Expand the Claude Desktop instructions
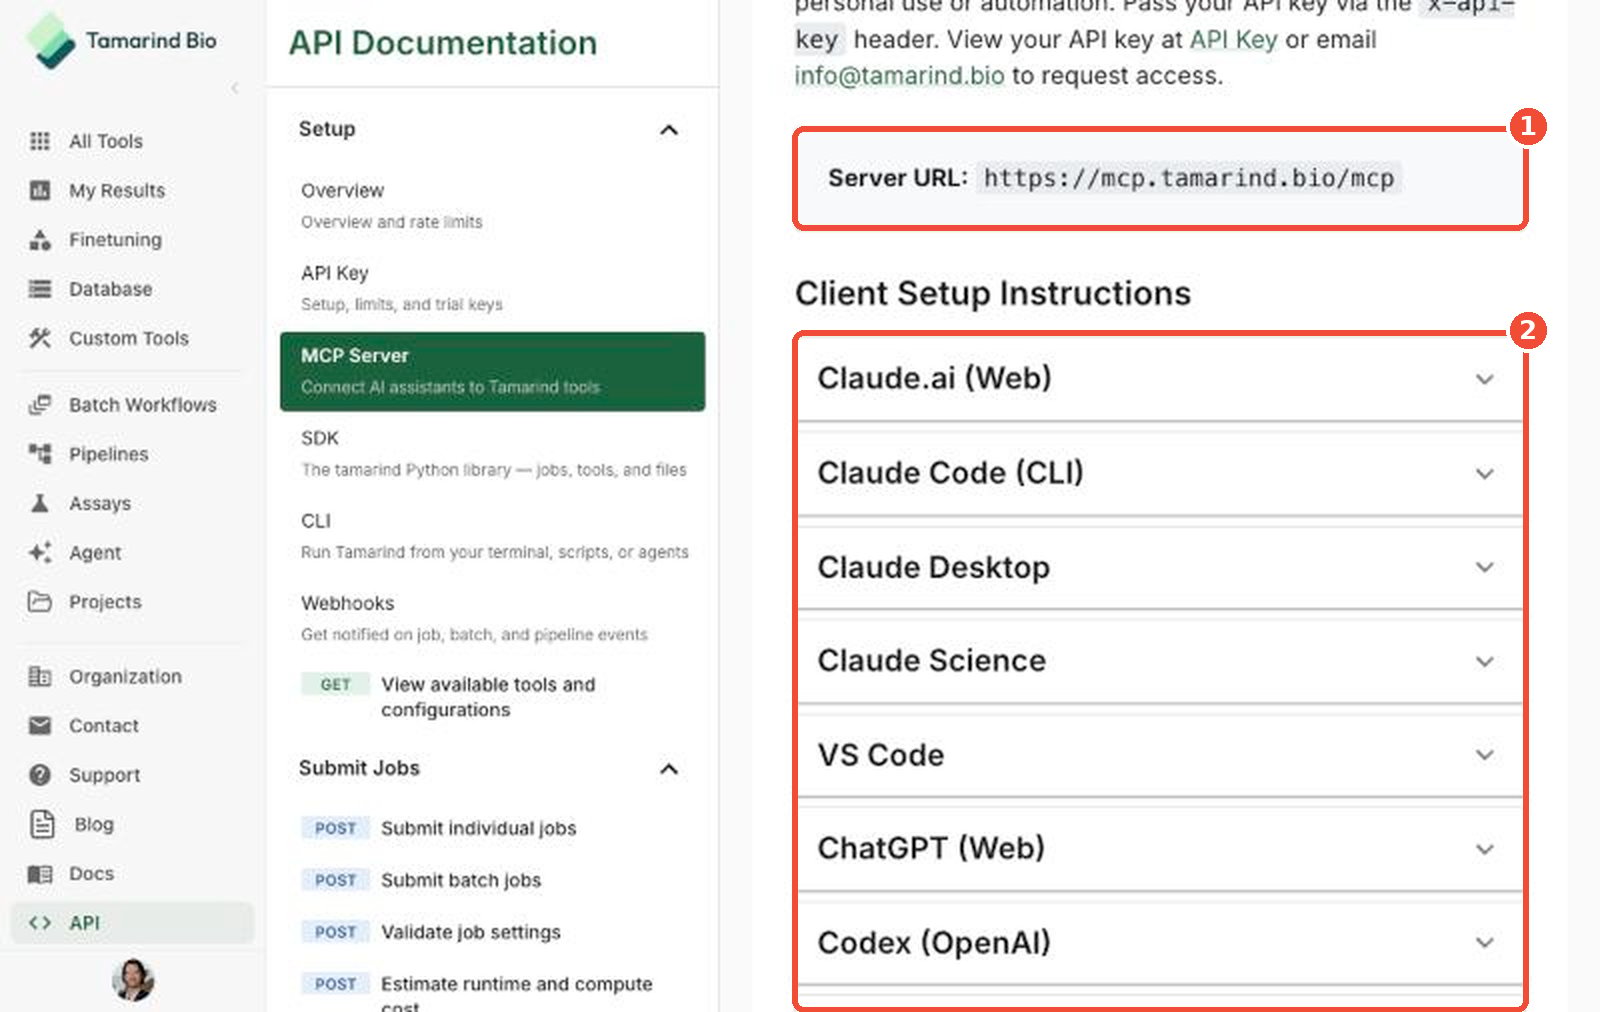1600x1012 pixels. 1160,567
